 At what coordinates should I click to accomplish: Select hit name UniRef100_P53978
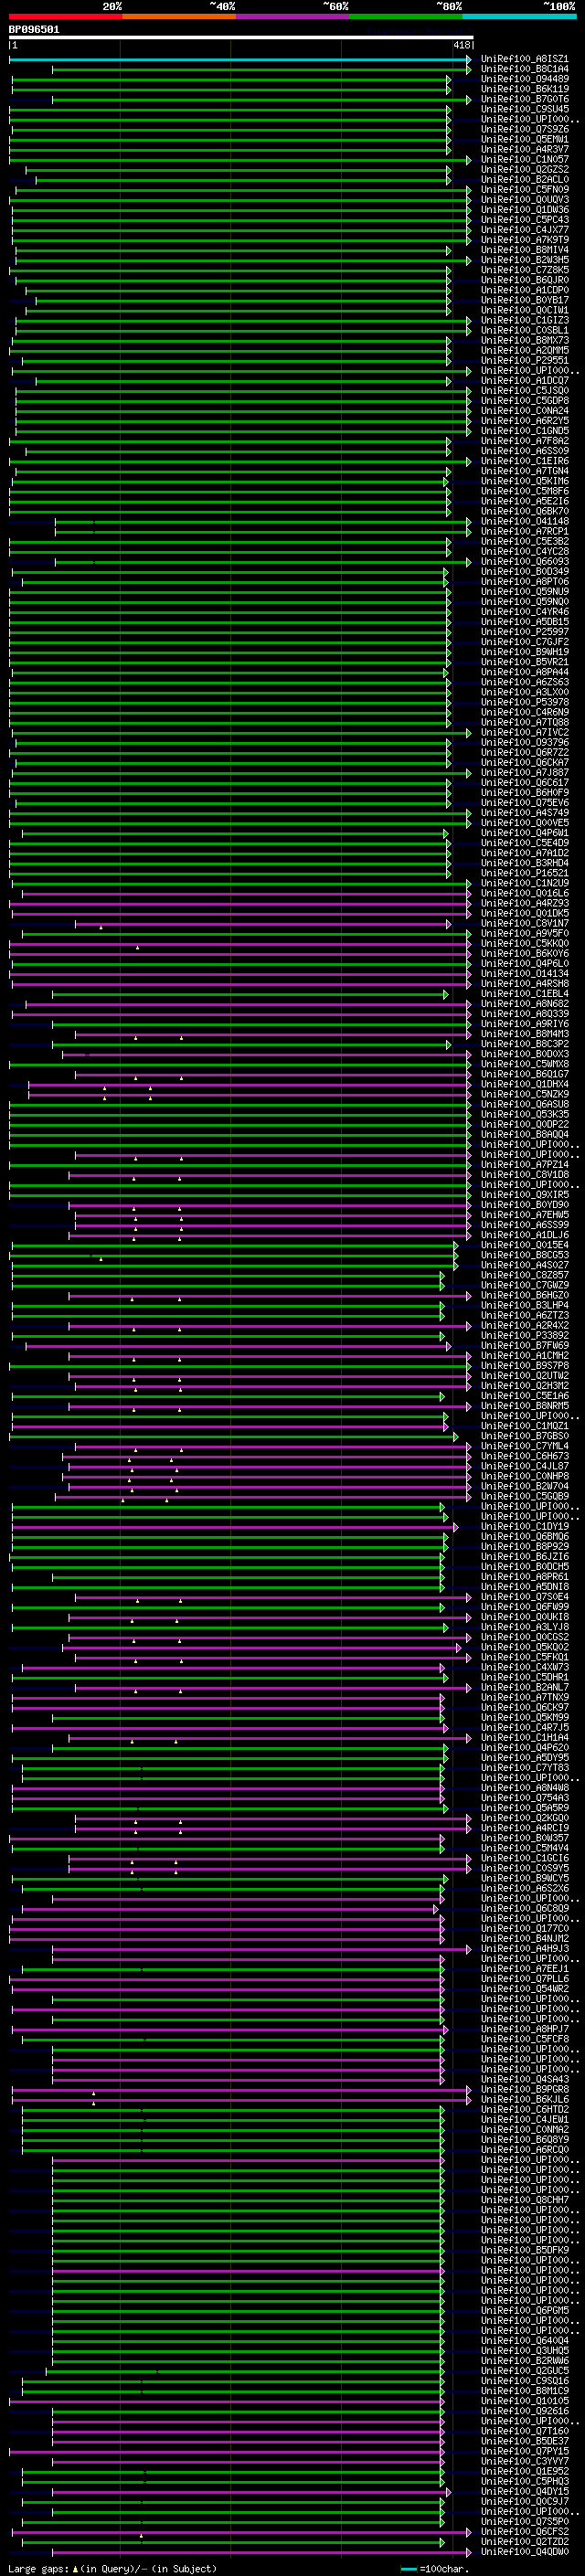[524, 702]
